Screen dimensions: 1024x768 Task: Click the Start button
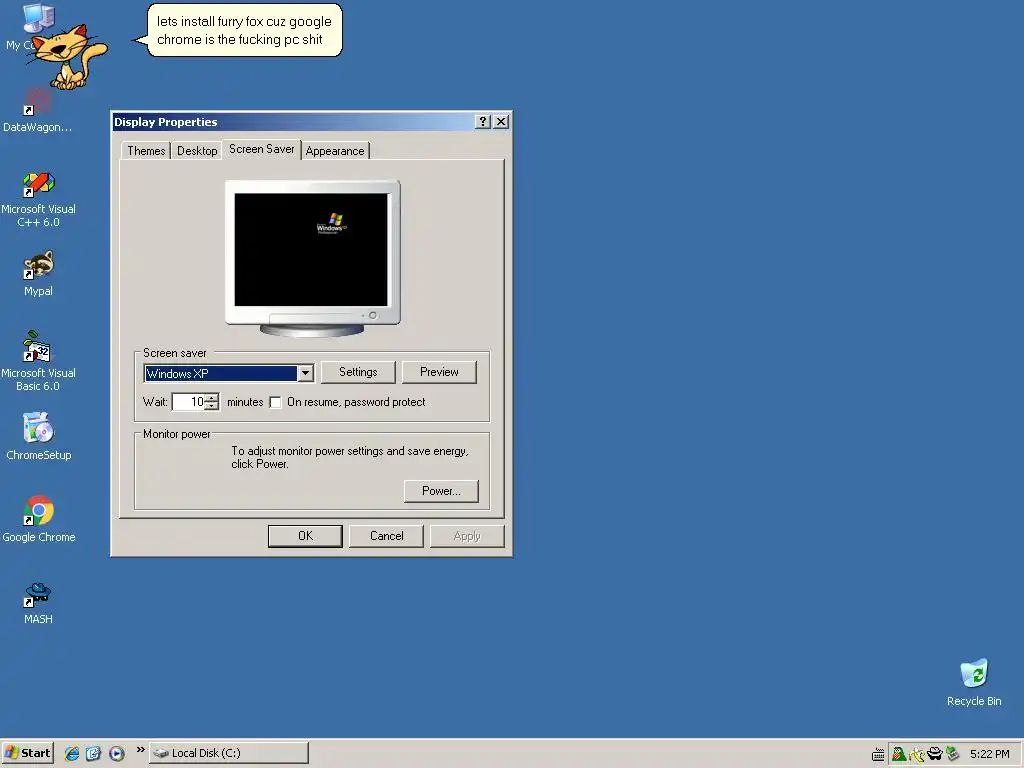[27, 753]
